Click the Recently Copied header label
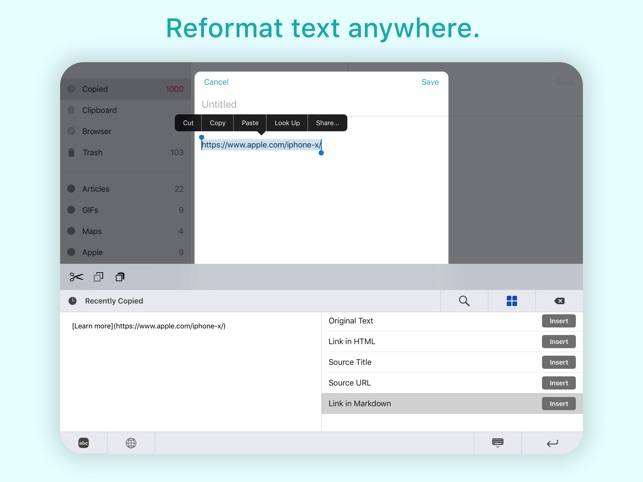This screenshot has height=482, width=643. (x=114, y=301)
